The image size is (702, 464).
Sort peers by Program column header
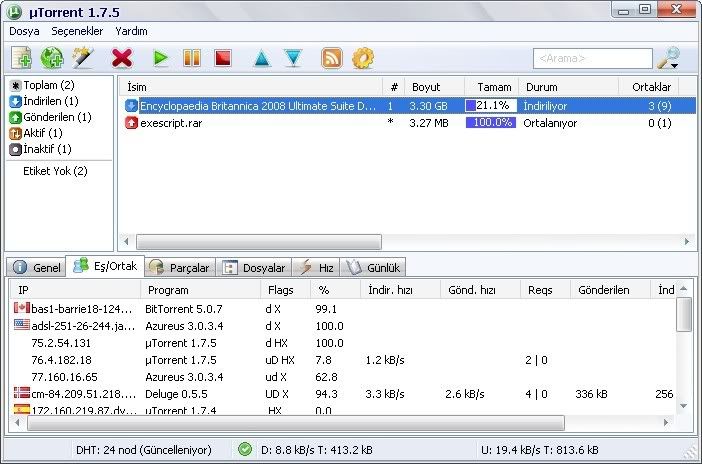201,290
